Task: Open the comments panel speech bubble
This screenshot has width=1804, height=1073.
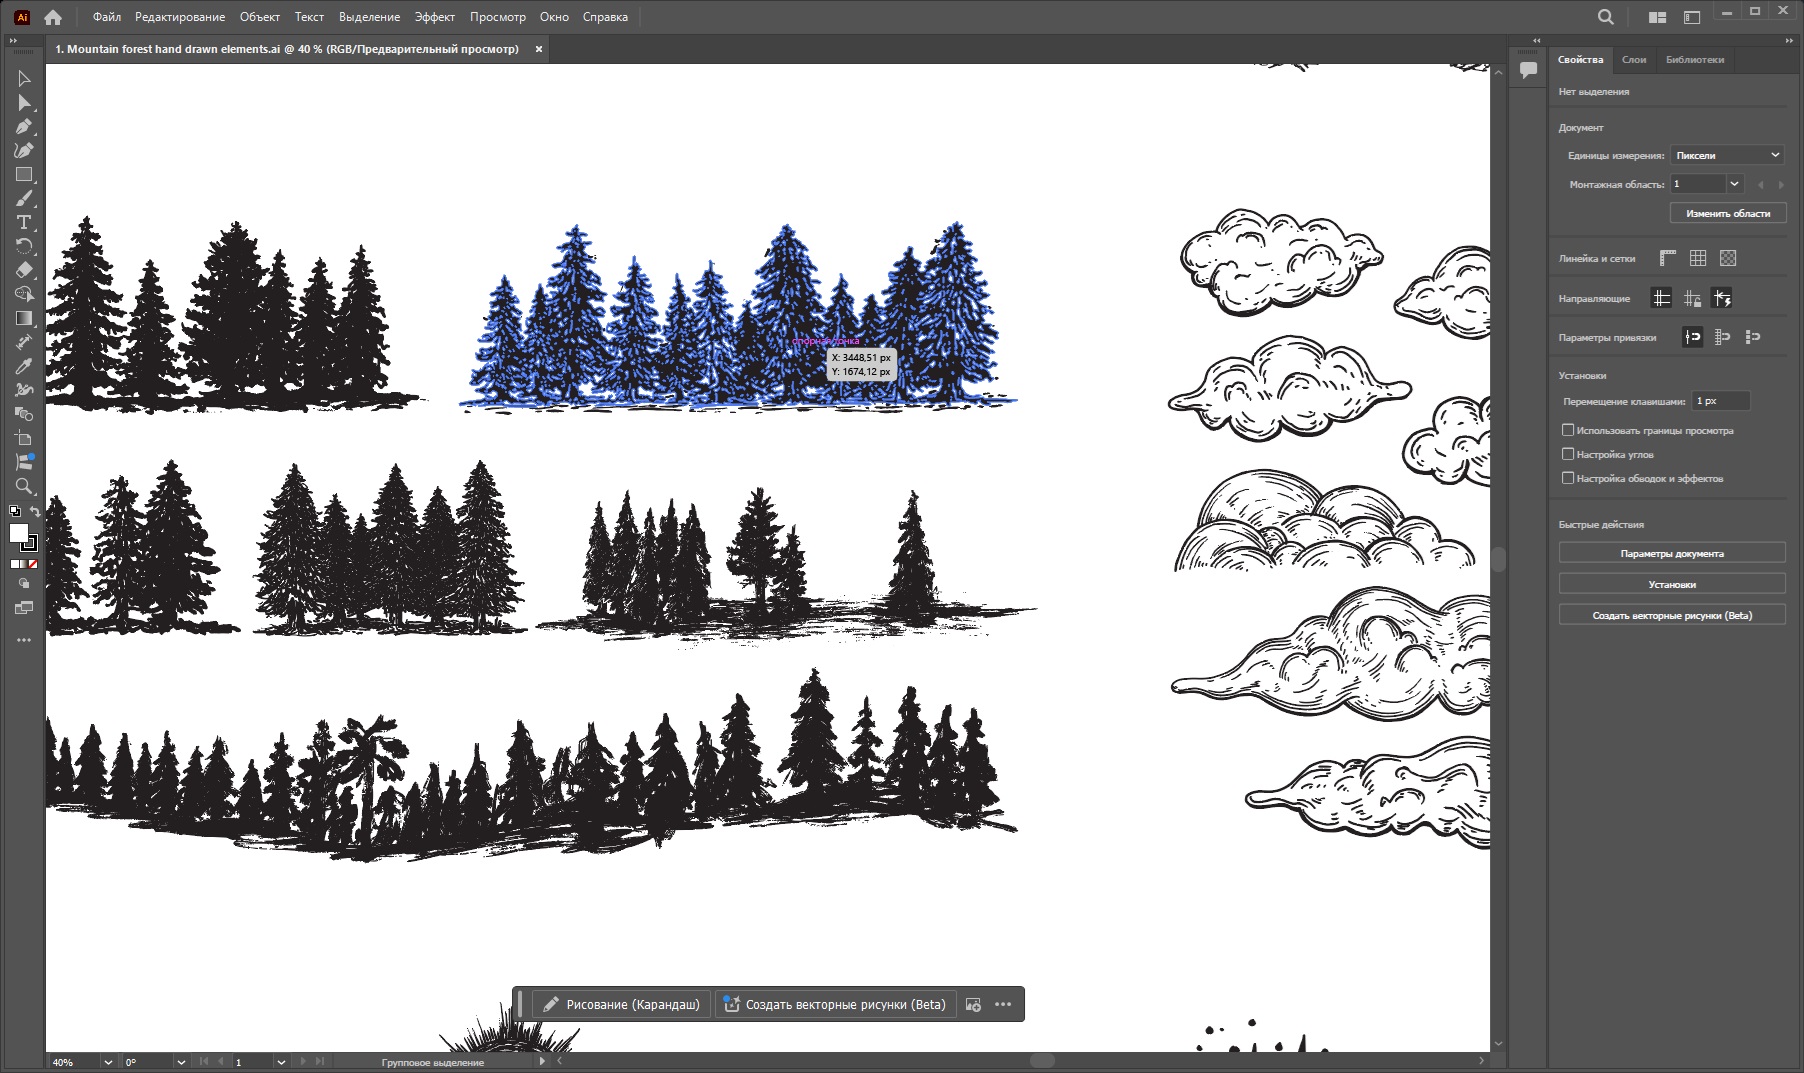Action: pyautogui.click(x=1528, y=69)
